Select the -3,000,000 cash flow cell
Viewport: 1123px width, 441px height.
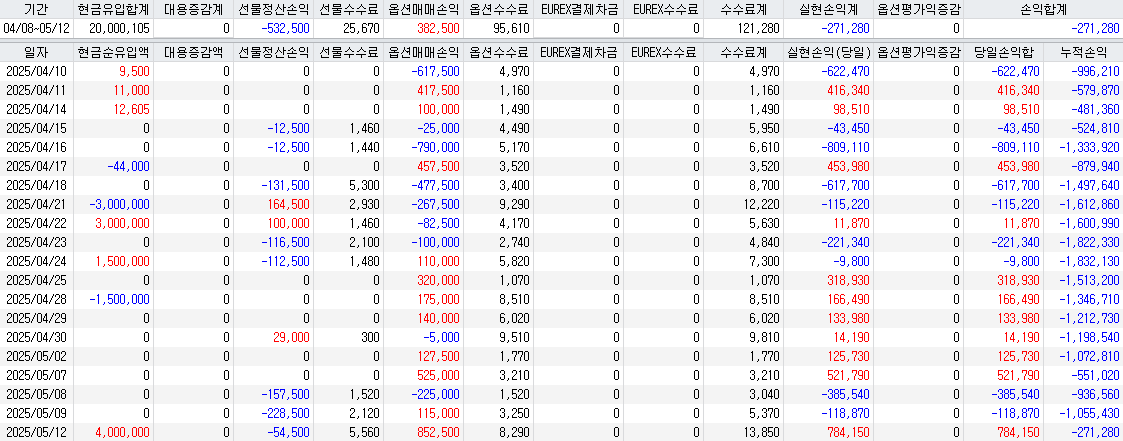pyautogui.click(x=120, y=204)
